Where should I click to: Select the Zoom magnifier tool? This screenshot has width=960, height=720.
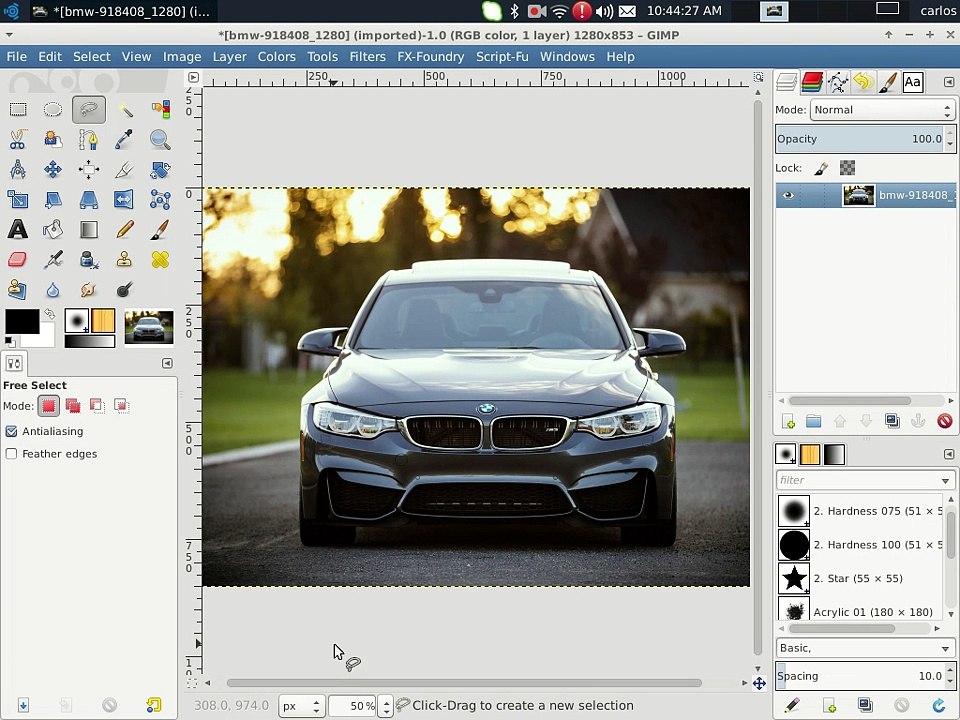[x=160, y=140]
